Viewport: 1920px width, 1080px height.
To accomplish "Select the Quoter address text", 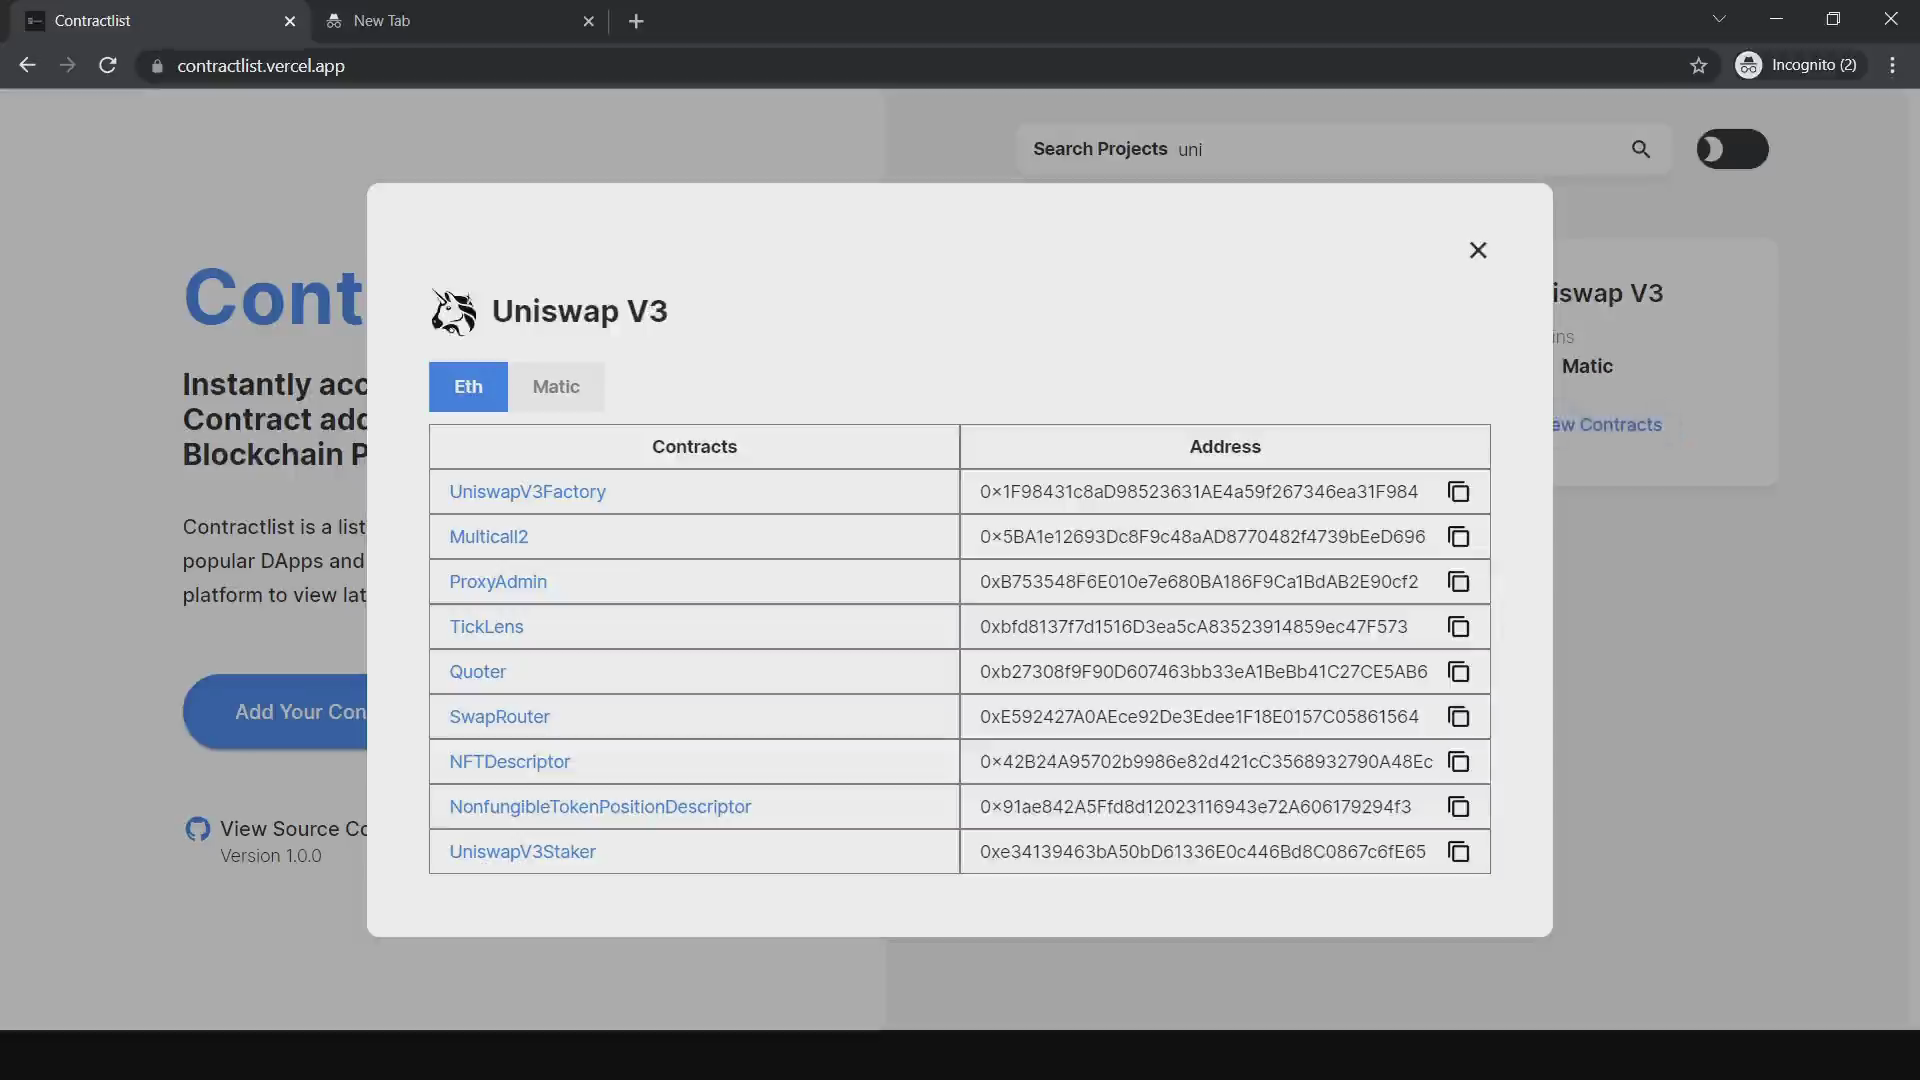I will 1203,672.
